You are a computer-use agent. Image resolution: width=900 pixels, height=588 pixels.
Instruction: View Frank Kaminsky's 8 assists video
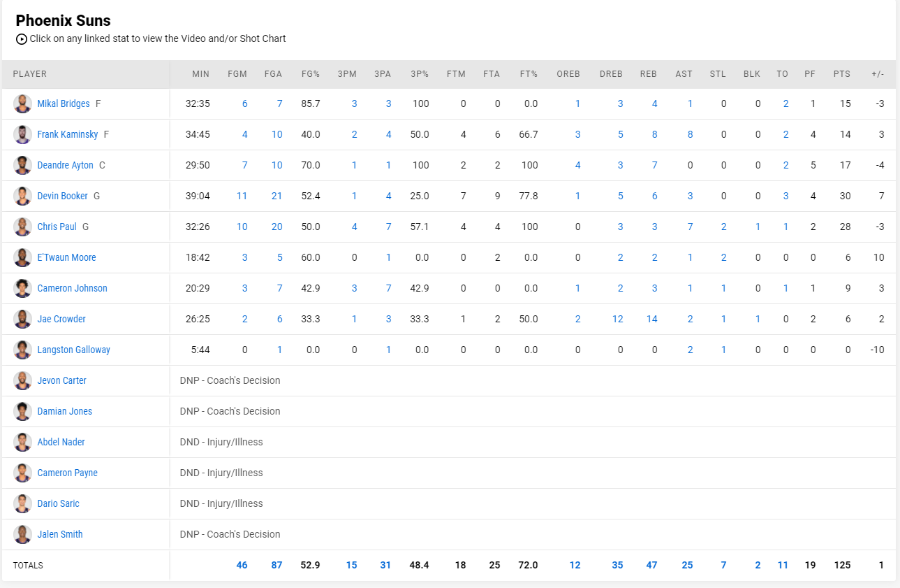tap(690, 134)
